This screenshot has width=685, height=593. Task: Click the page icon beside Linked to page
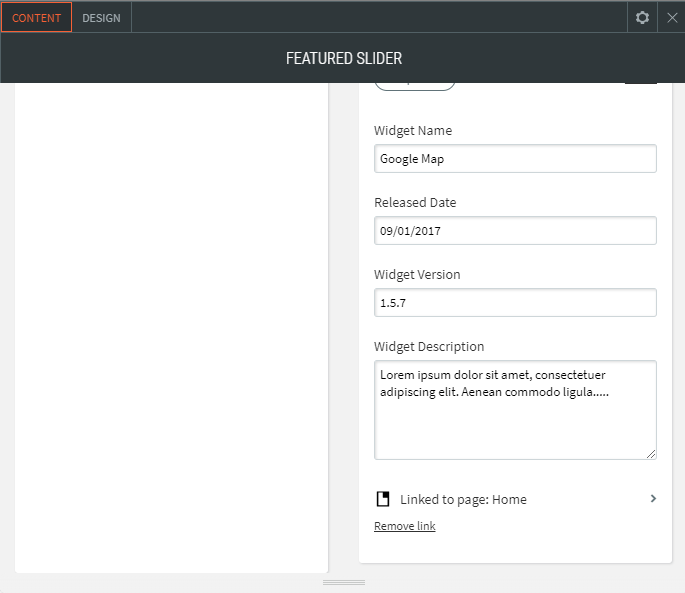(x=382, y=499)
